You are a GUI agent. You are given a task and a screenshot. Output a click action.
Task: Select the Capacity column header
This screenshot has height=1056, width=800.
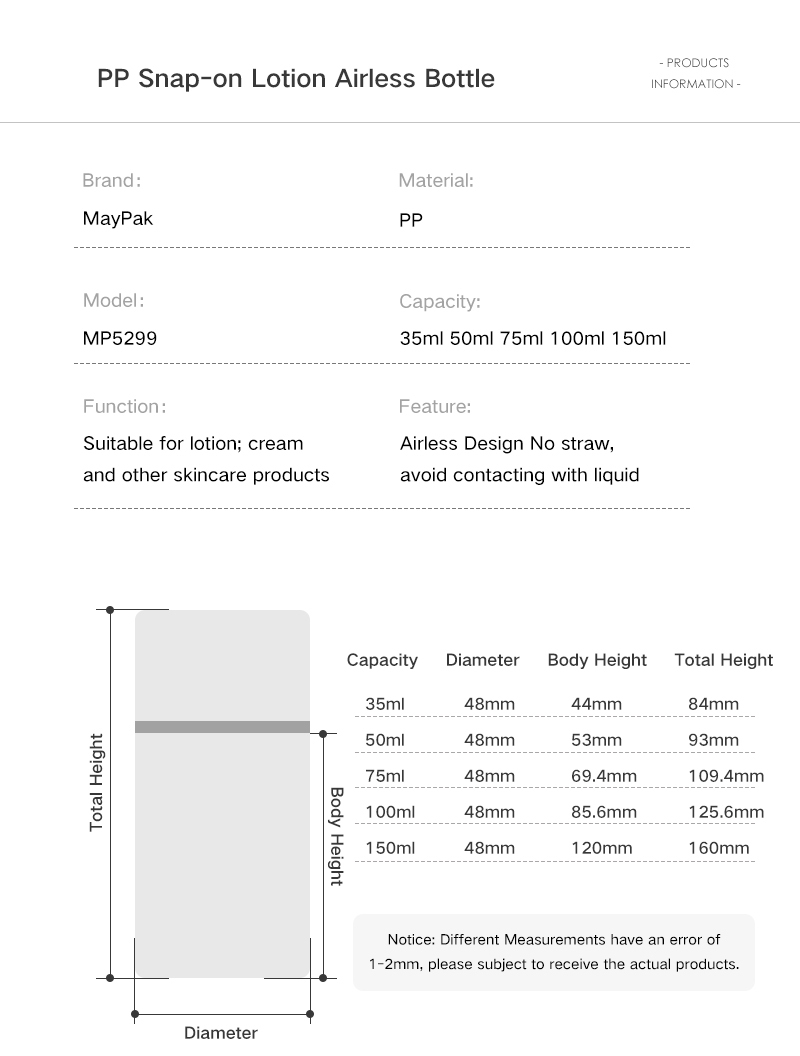(382, 661)
